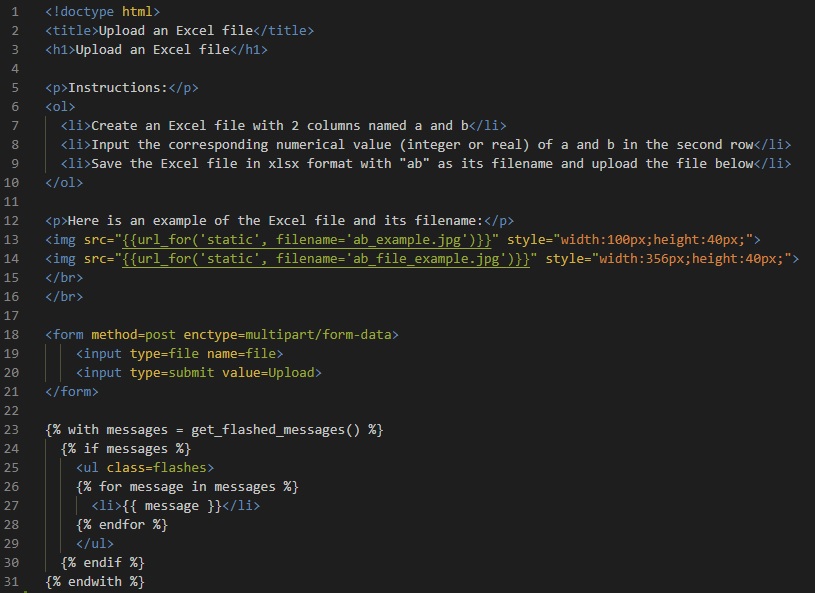
Task: Click the '{% endfor %}' statement on line 28
Action: click(x=122, y=525)
